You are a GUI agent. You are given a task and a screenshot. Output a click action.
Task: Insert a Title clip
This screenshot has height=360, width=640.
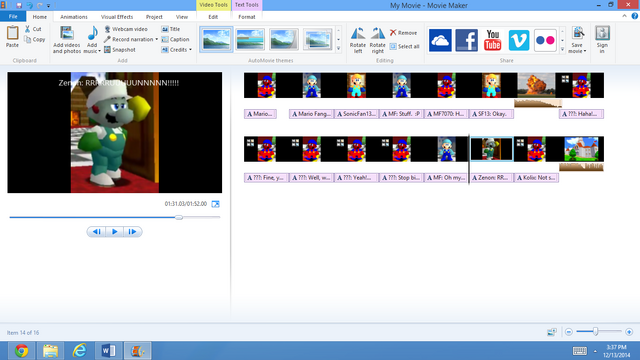click(x=171, y=29)
